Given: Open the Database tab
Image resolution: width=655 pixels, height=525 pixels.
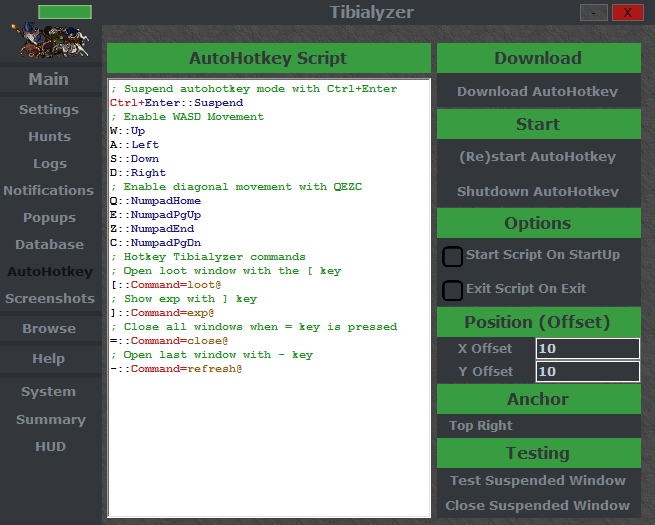Looking at the screenshot, I should (x=49, y=244).
